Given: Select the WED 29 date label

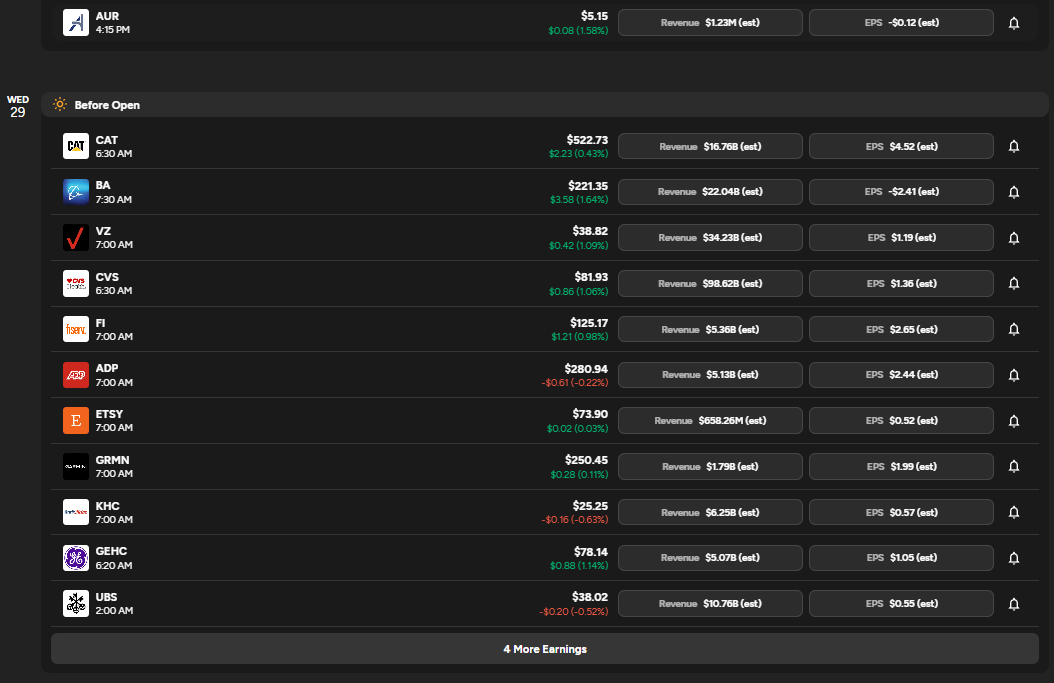Looking at the screenshot, I should pyautogui.click(x=18, y=106).
